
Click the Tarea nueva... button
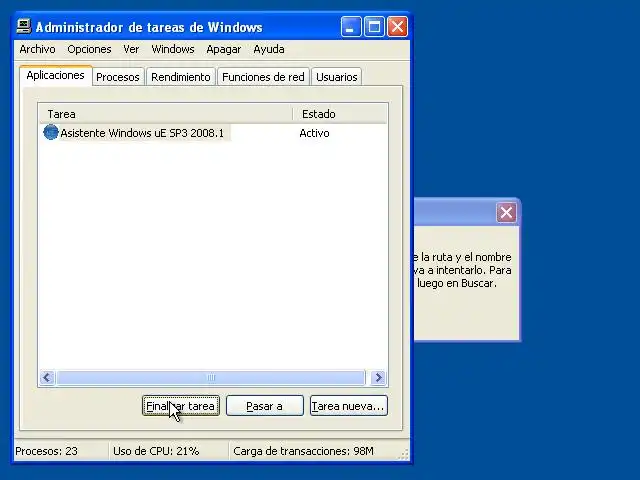coord(349,406)
